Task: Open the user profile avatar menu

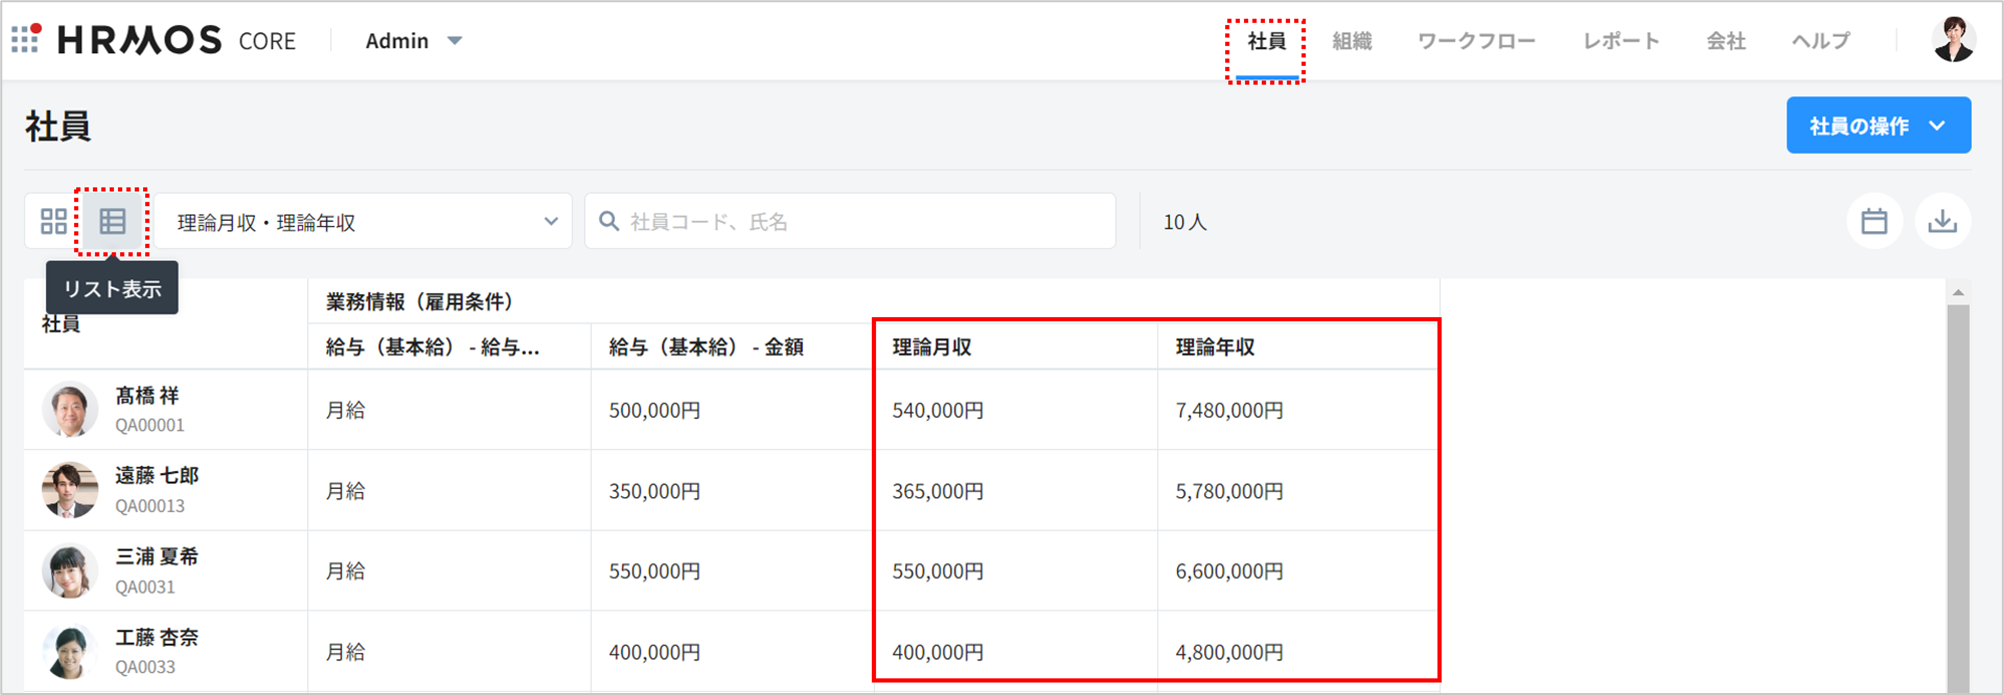Action: pyautogui.click(x=1953, y=40)
